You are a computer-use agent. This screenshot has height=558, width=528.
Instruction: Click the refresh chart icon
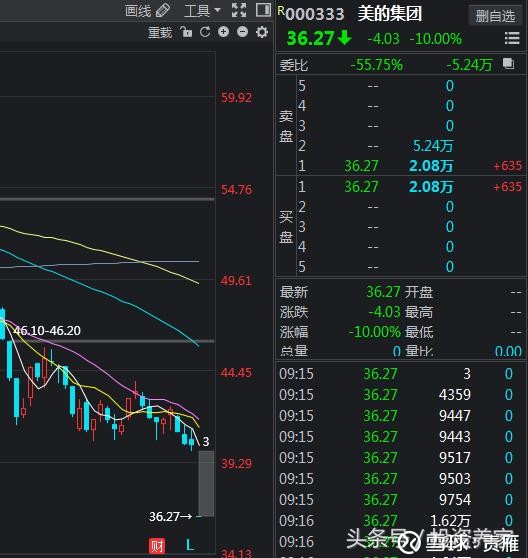(205, 32)
